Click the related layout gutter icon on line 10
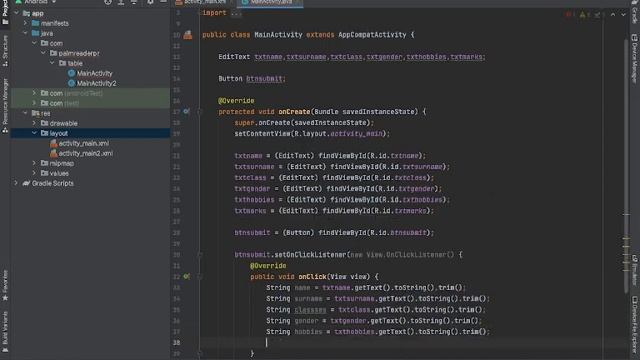This screenshot has height=360, width=640. [188, 35]
